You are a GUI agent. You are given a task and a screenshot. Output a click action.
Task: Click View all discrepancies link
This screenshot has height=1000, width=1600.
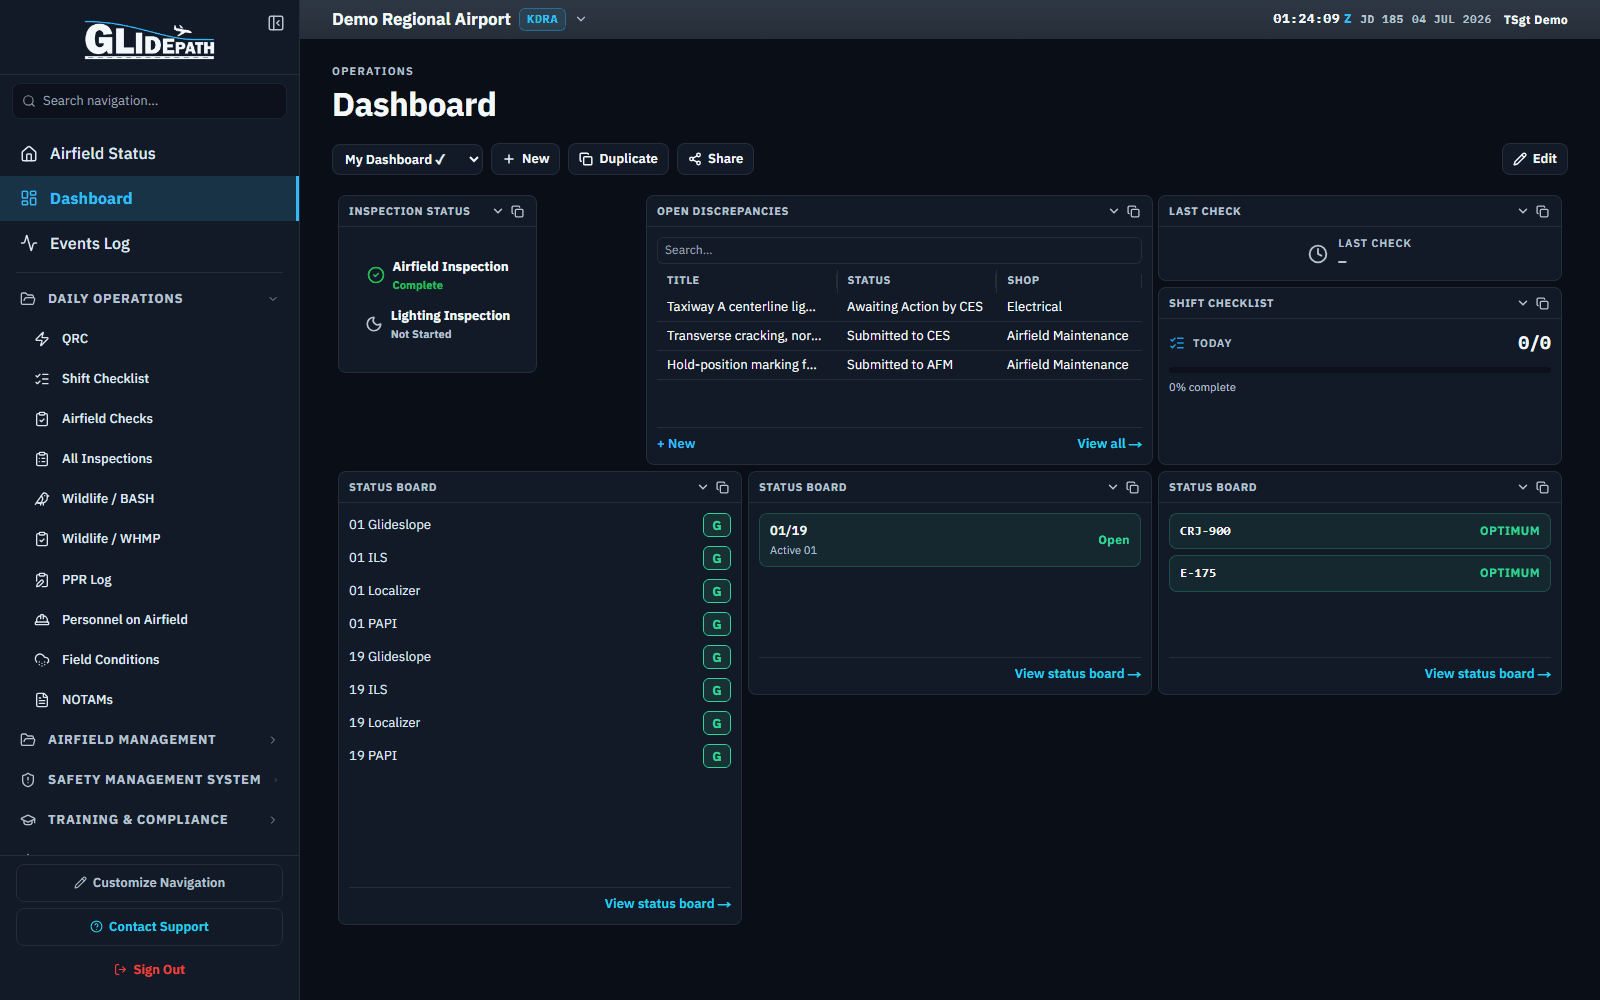[x=1109, y=444]
